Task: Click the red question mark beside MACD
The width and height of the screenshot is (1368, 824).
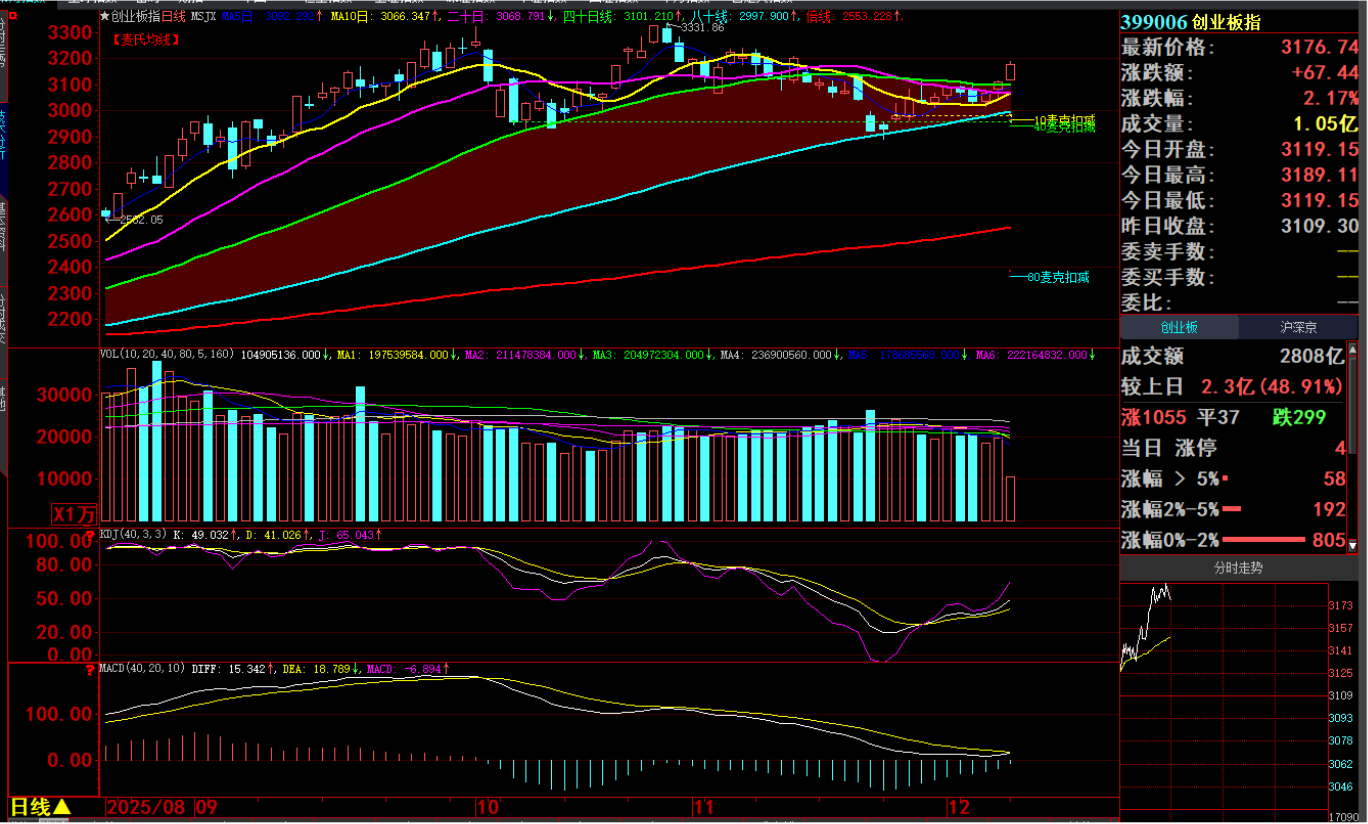Action: click(90, 669)
